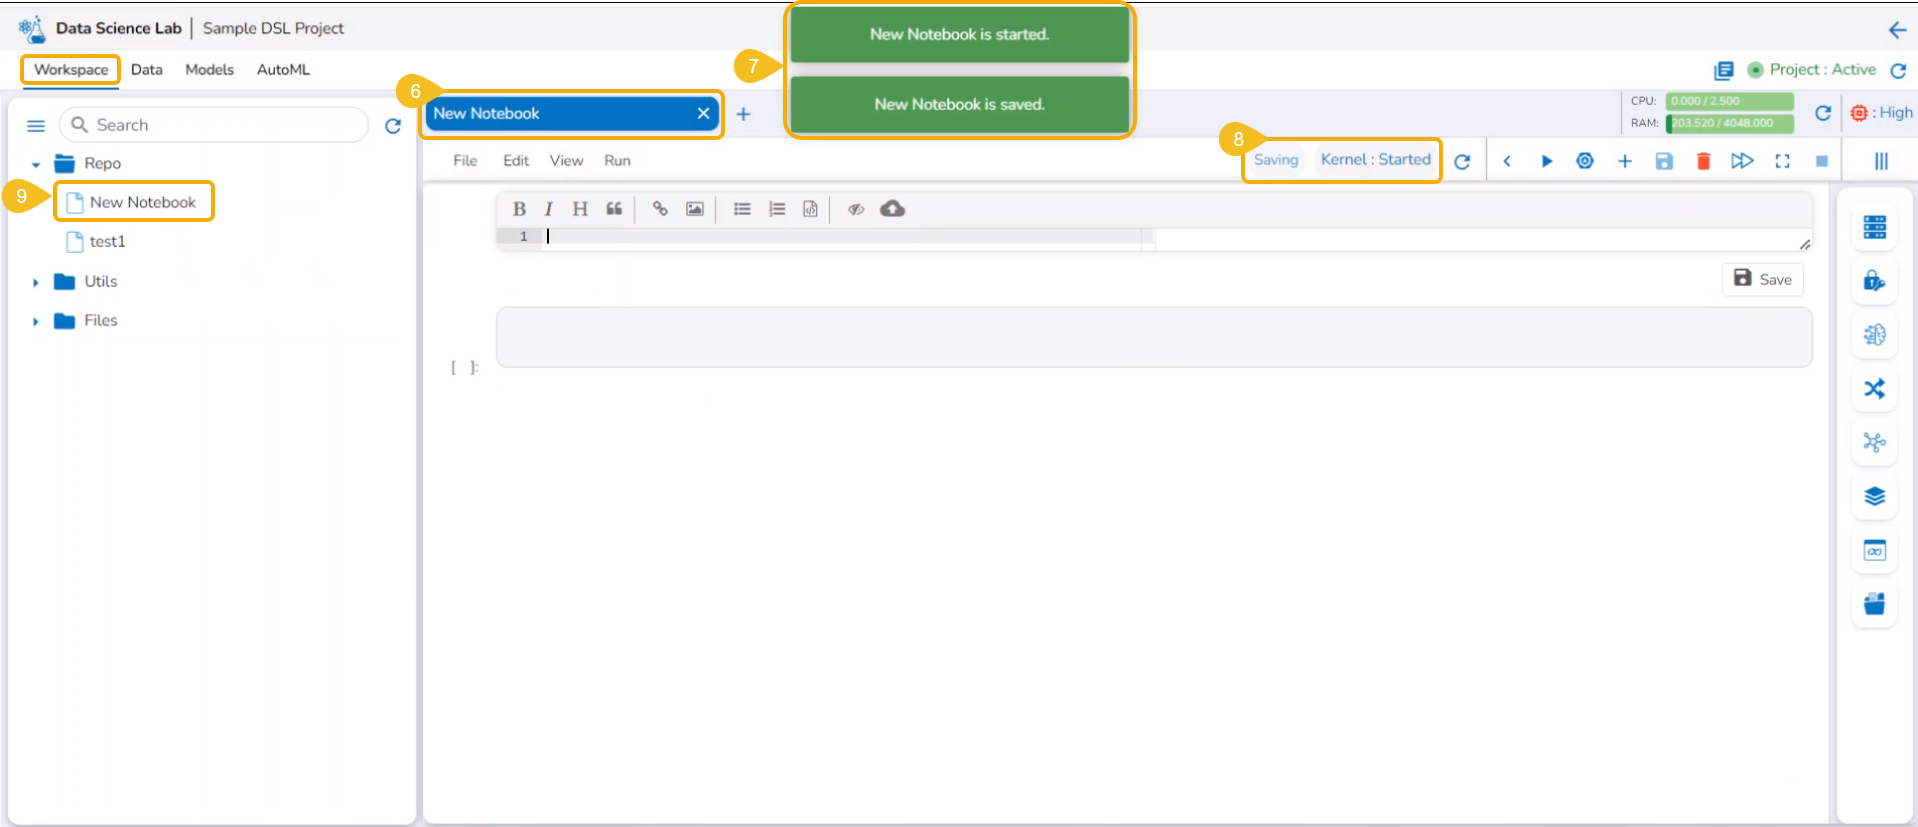Insert a code block
This screenshot has height=827, width=1918.
(x=810, y=209)
